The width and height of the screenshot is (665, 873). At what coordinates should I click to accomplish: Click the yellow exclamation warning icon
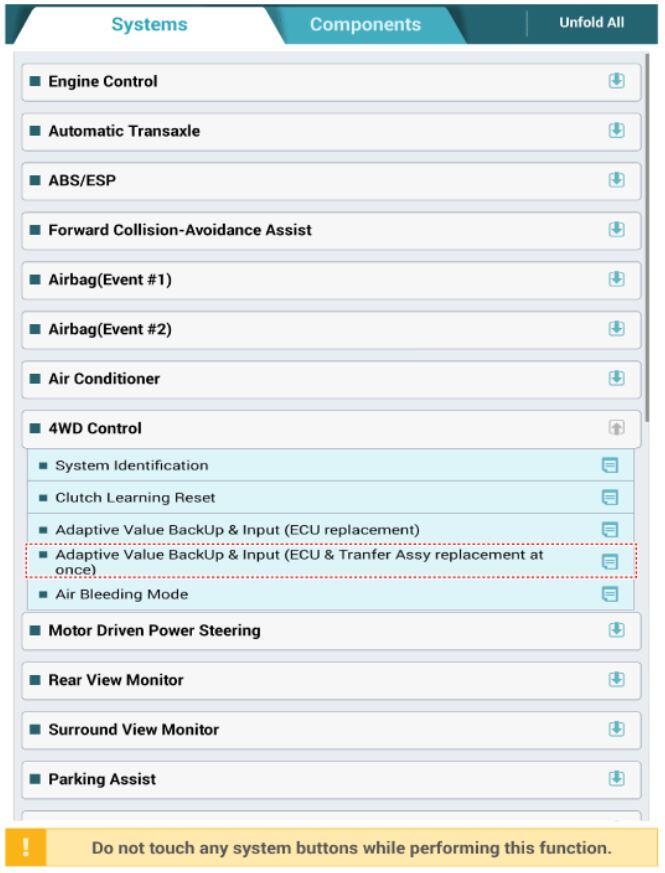26,847
